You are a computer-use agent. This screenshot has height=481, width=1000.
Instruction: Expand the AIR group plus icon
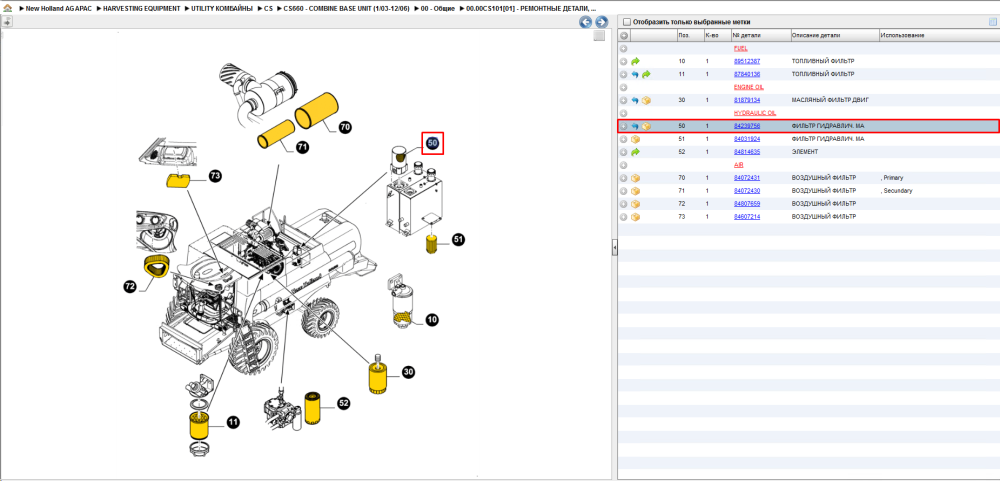click(624, 165)
